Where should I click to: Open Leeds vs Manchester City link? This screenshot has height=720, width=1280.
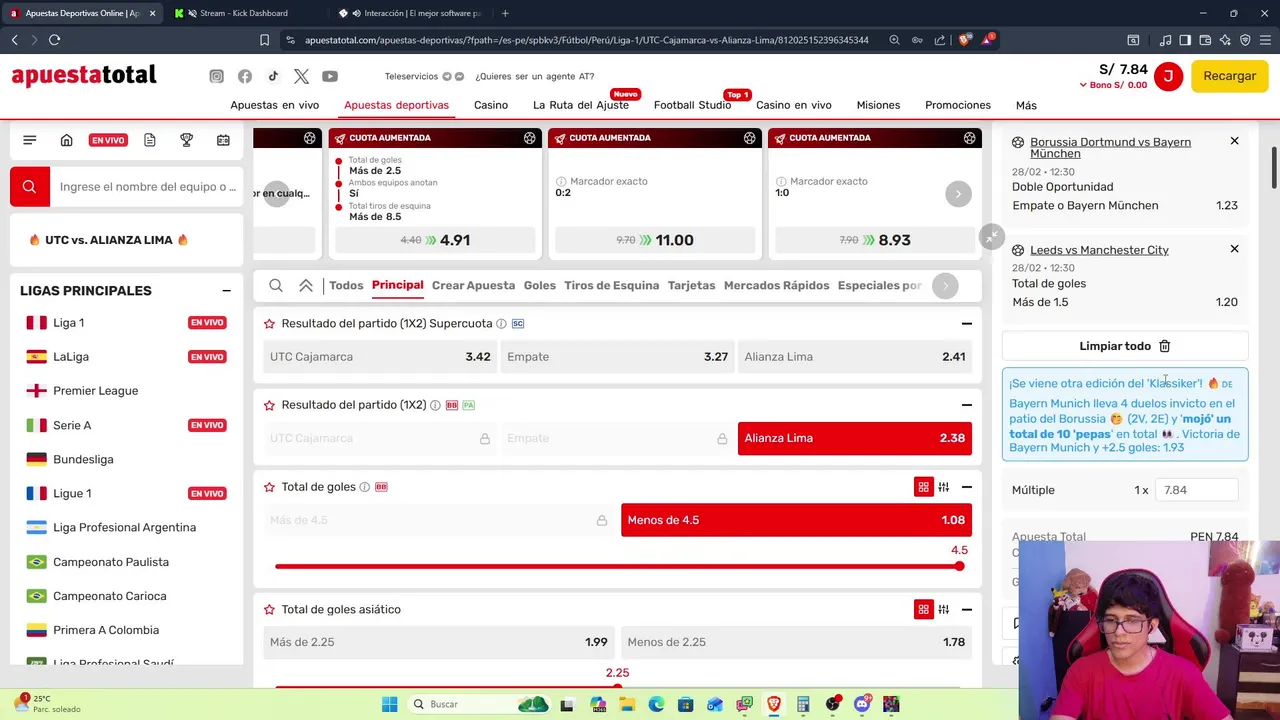[1099, 250]
